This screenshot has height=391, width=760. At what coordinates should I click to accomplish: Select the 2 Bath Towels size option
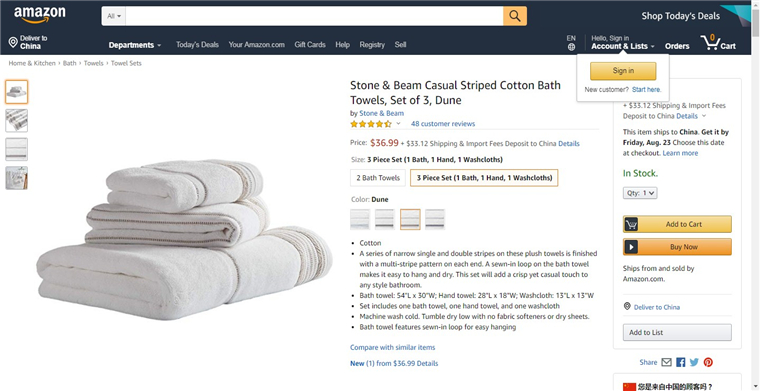[378, 178]
